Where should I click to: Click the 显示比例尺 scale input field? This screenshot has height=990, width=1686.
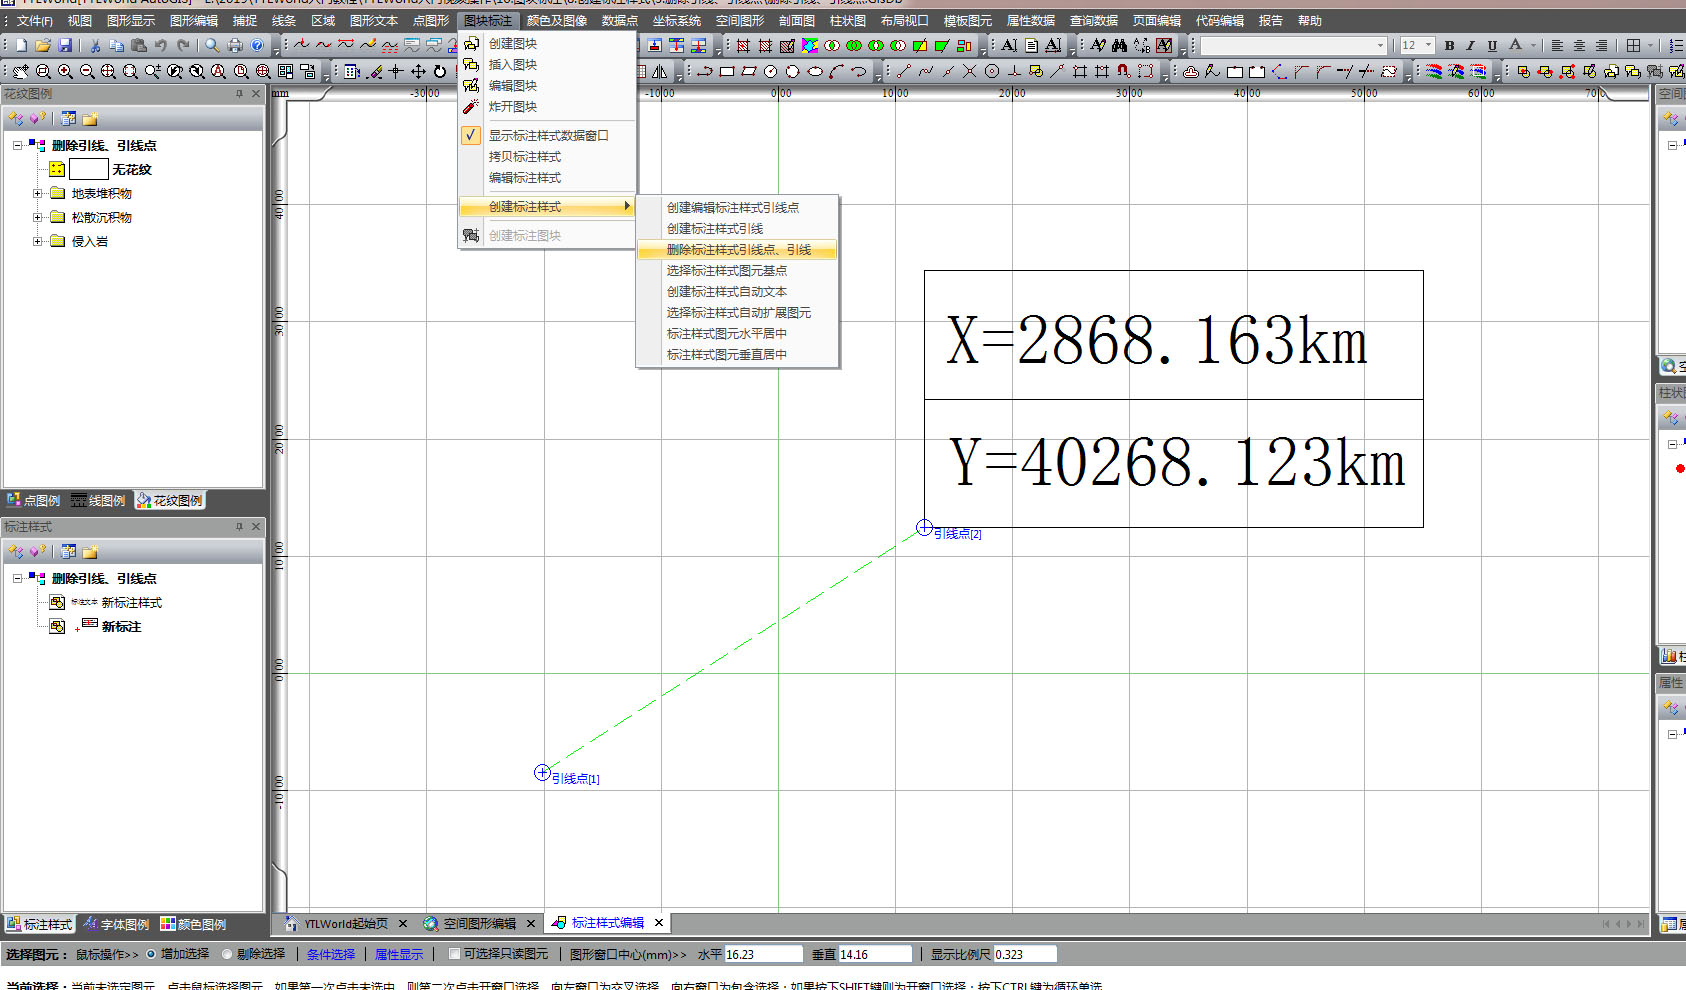coord(1025,955)
